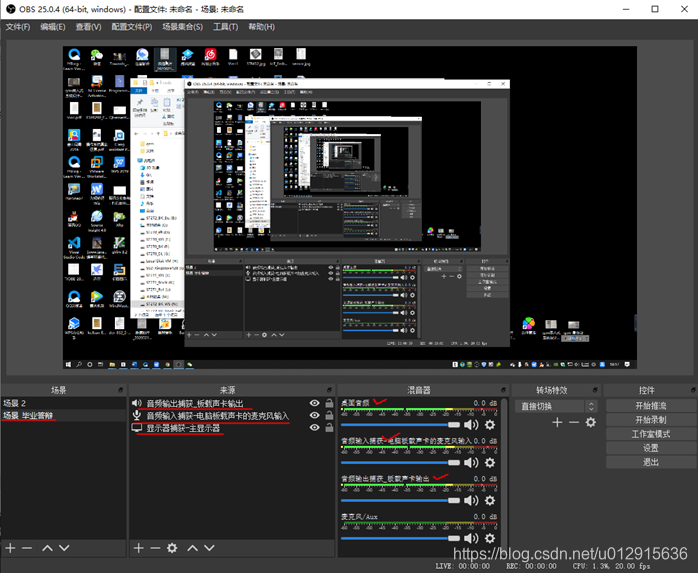This screenshot has width=698, height=573.
Task: Select scene 场景 2
Action: [x=64, y=403]
